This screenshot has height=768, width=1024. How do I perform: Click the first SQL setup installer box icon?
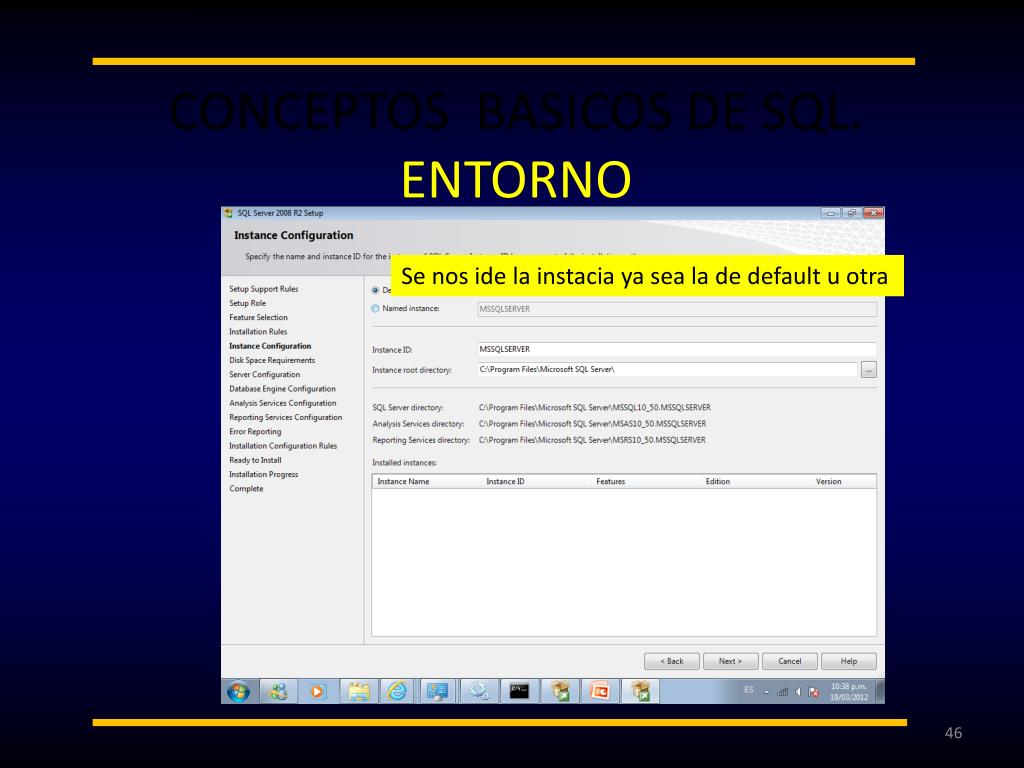[x=560, y=691]
